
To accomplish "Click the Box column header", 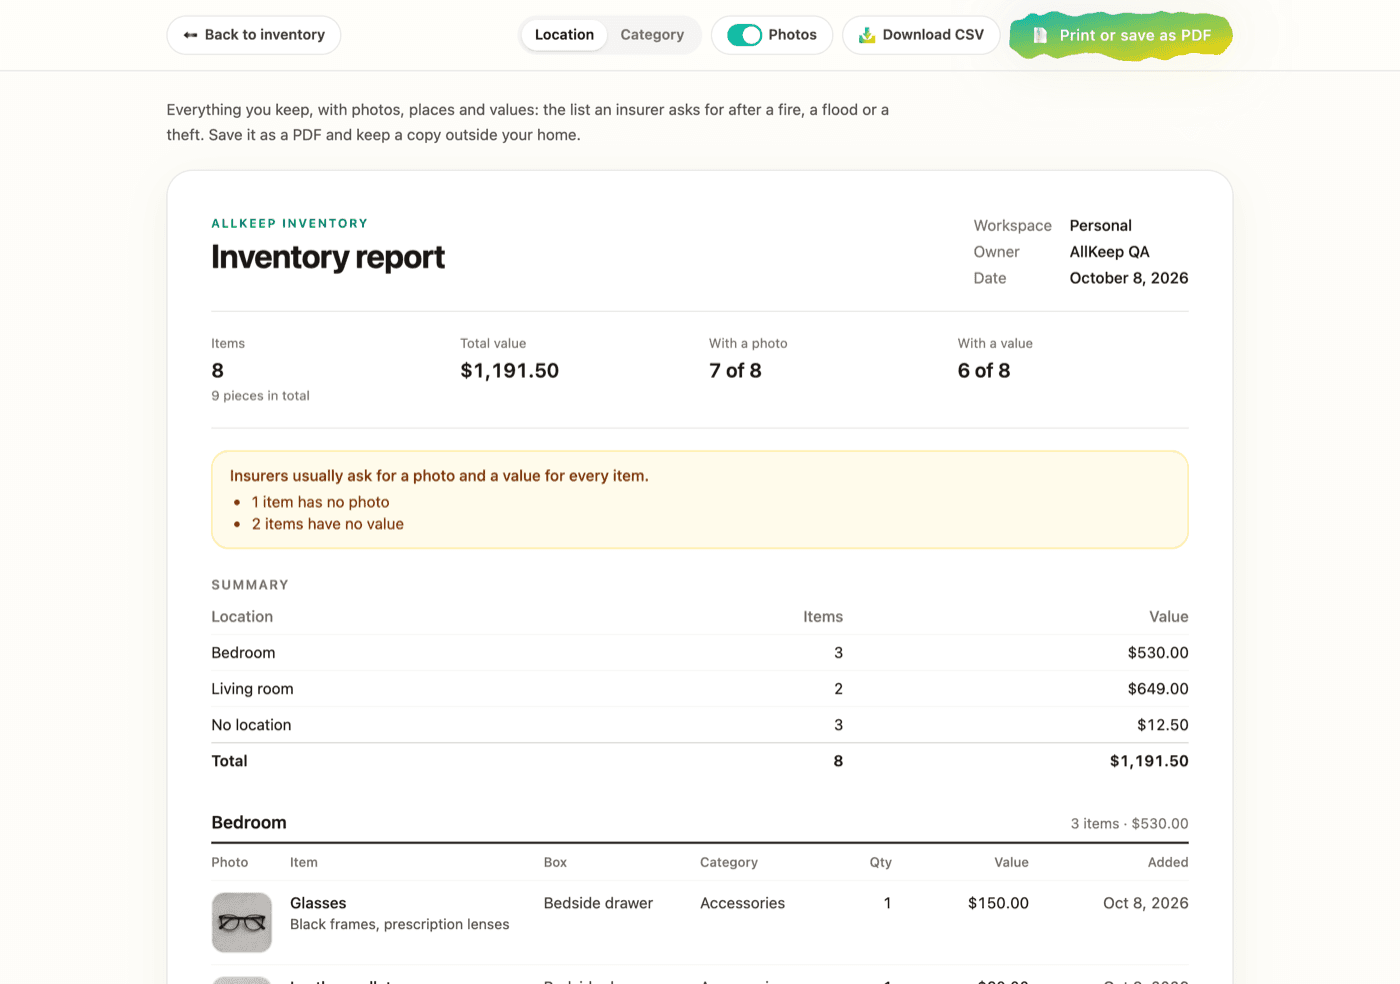I will pyautogui.click(x=555, y=862).
